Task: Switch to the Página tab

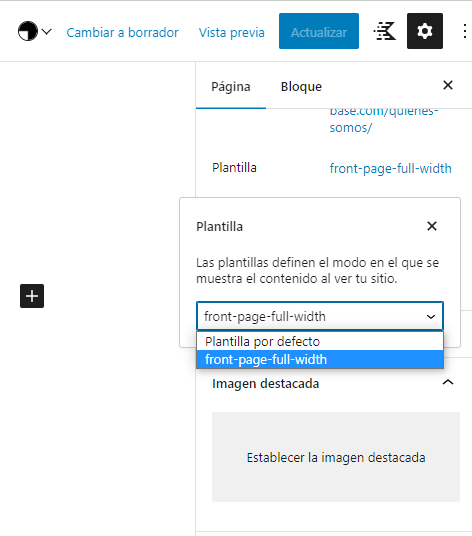Action: click(x=231, y=87)
